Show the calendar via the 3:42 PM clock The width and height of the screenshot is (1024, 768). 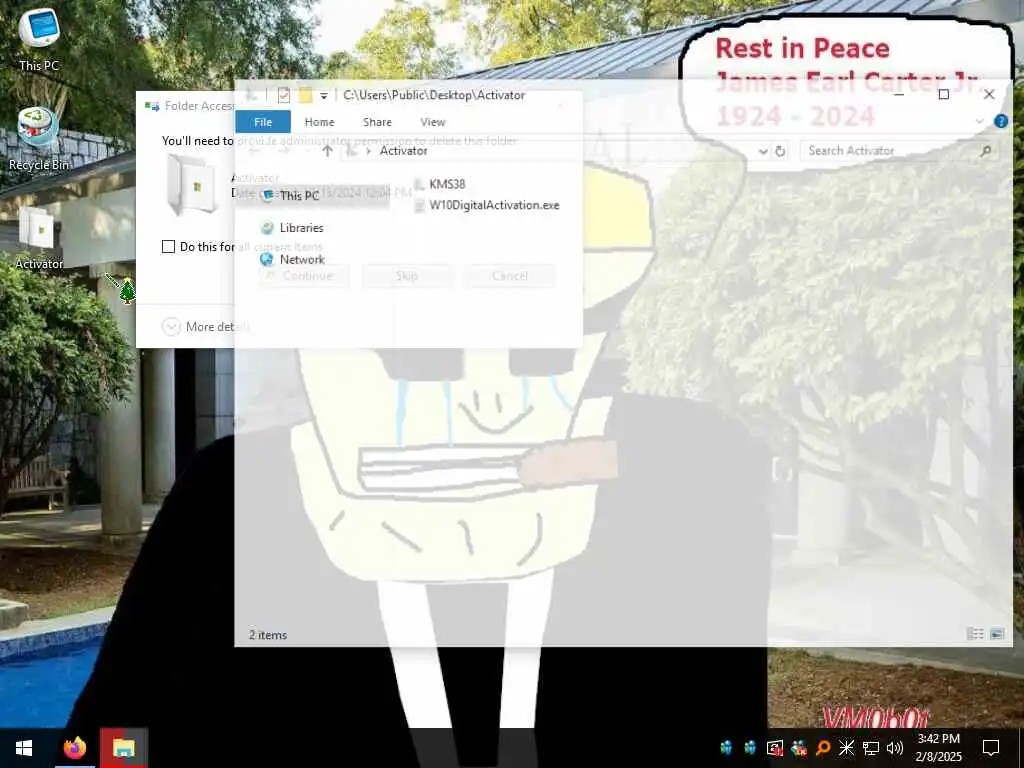click(x=938, y=748)
